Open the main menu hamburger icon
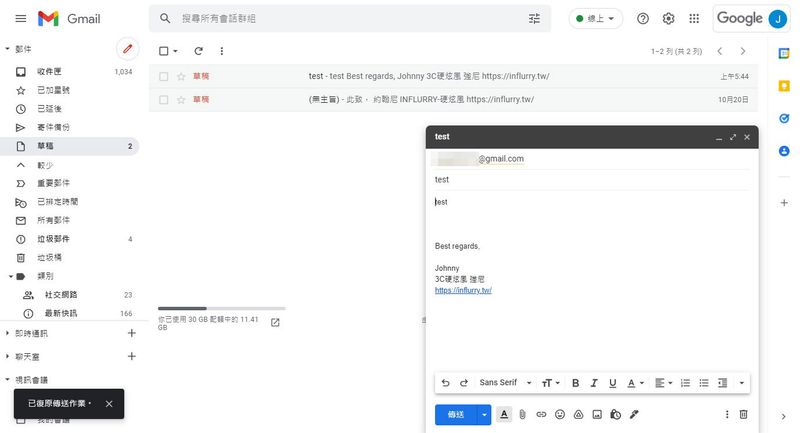The height and width of the screenshot is (433, 800). tap(21, 19)
